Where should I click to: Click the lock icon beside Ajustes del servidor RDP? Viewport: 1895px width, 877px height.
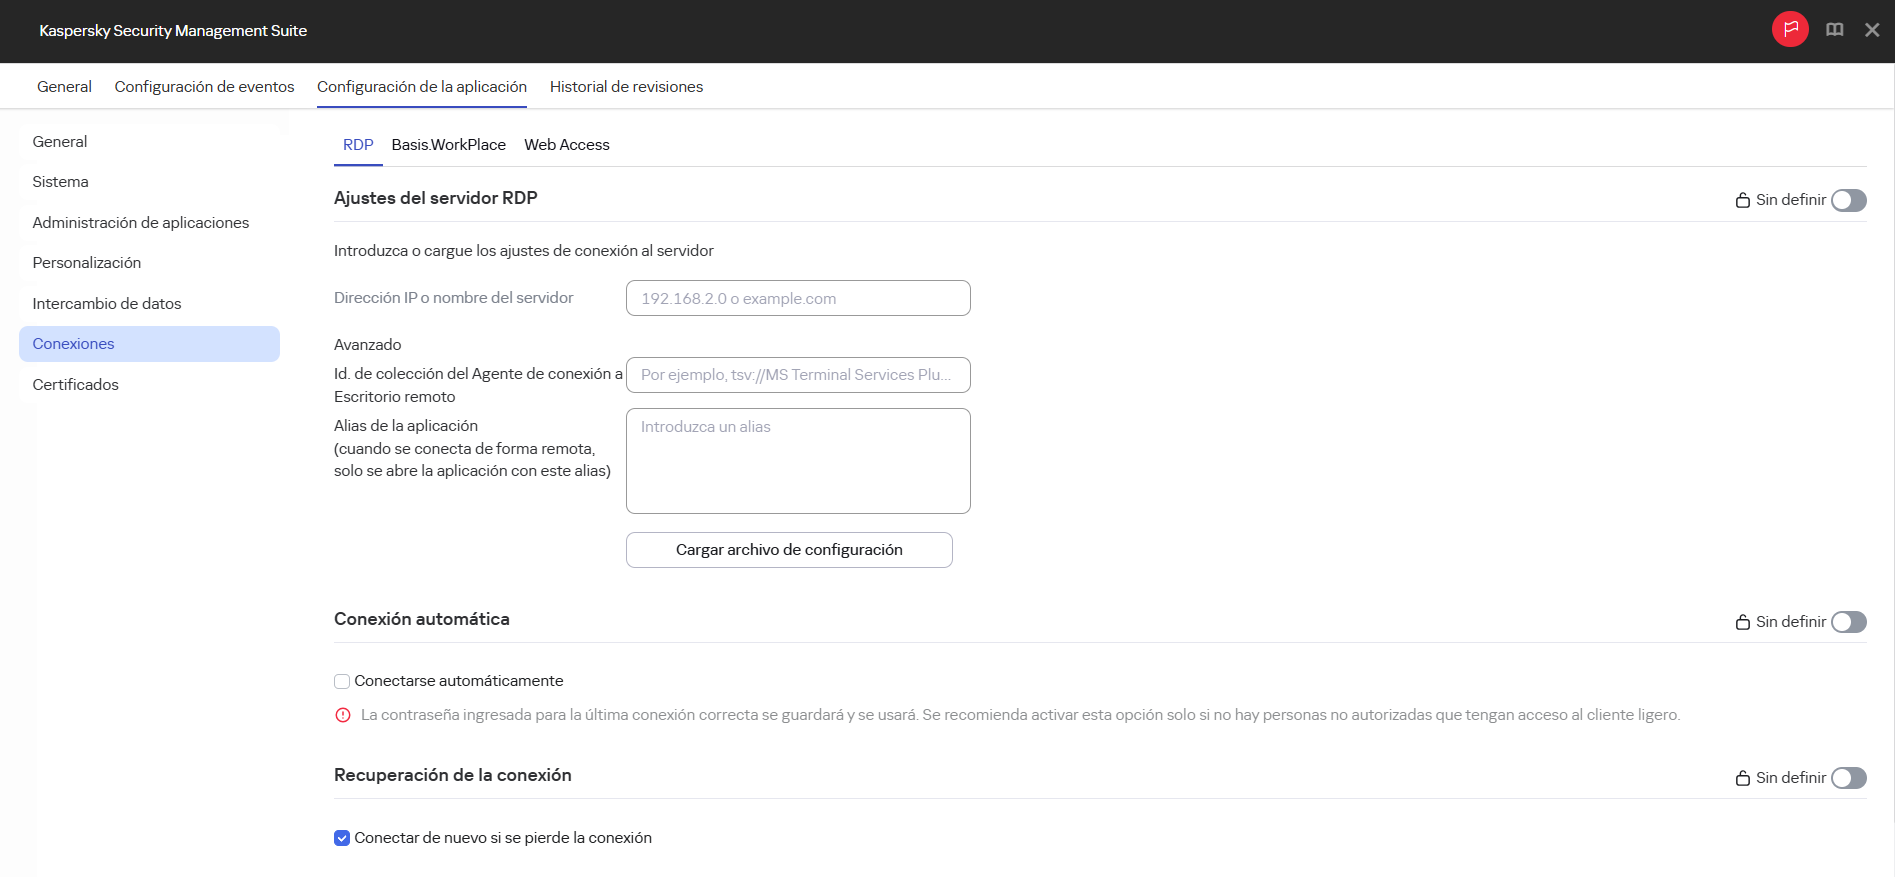[1743, 200]
